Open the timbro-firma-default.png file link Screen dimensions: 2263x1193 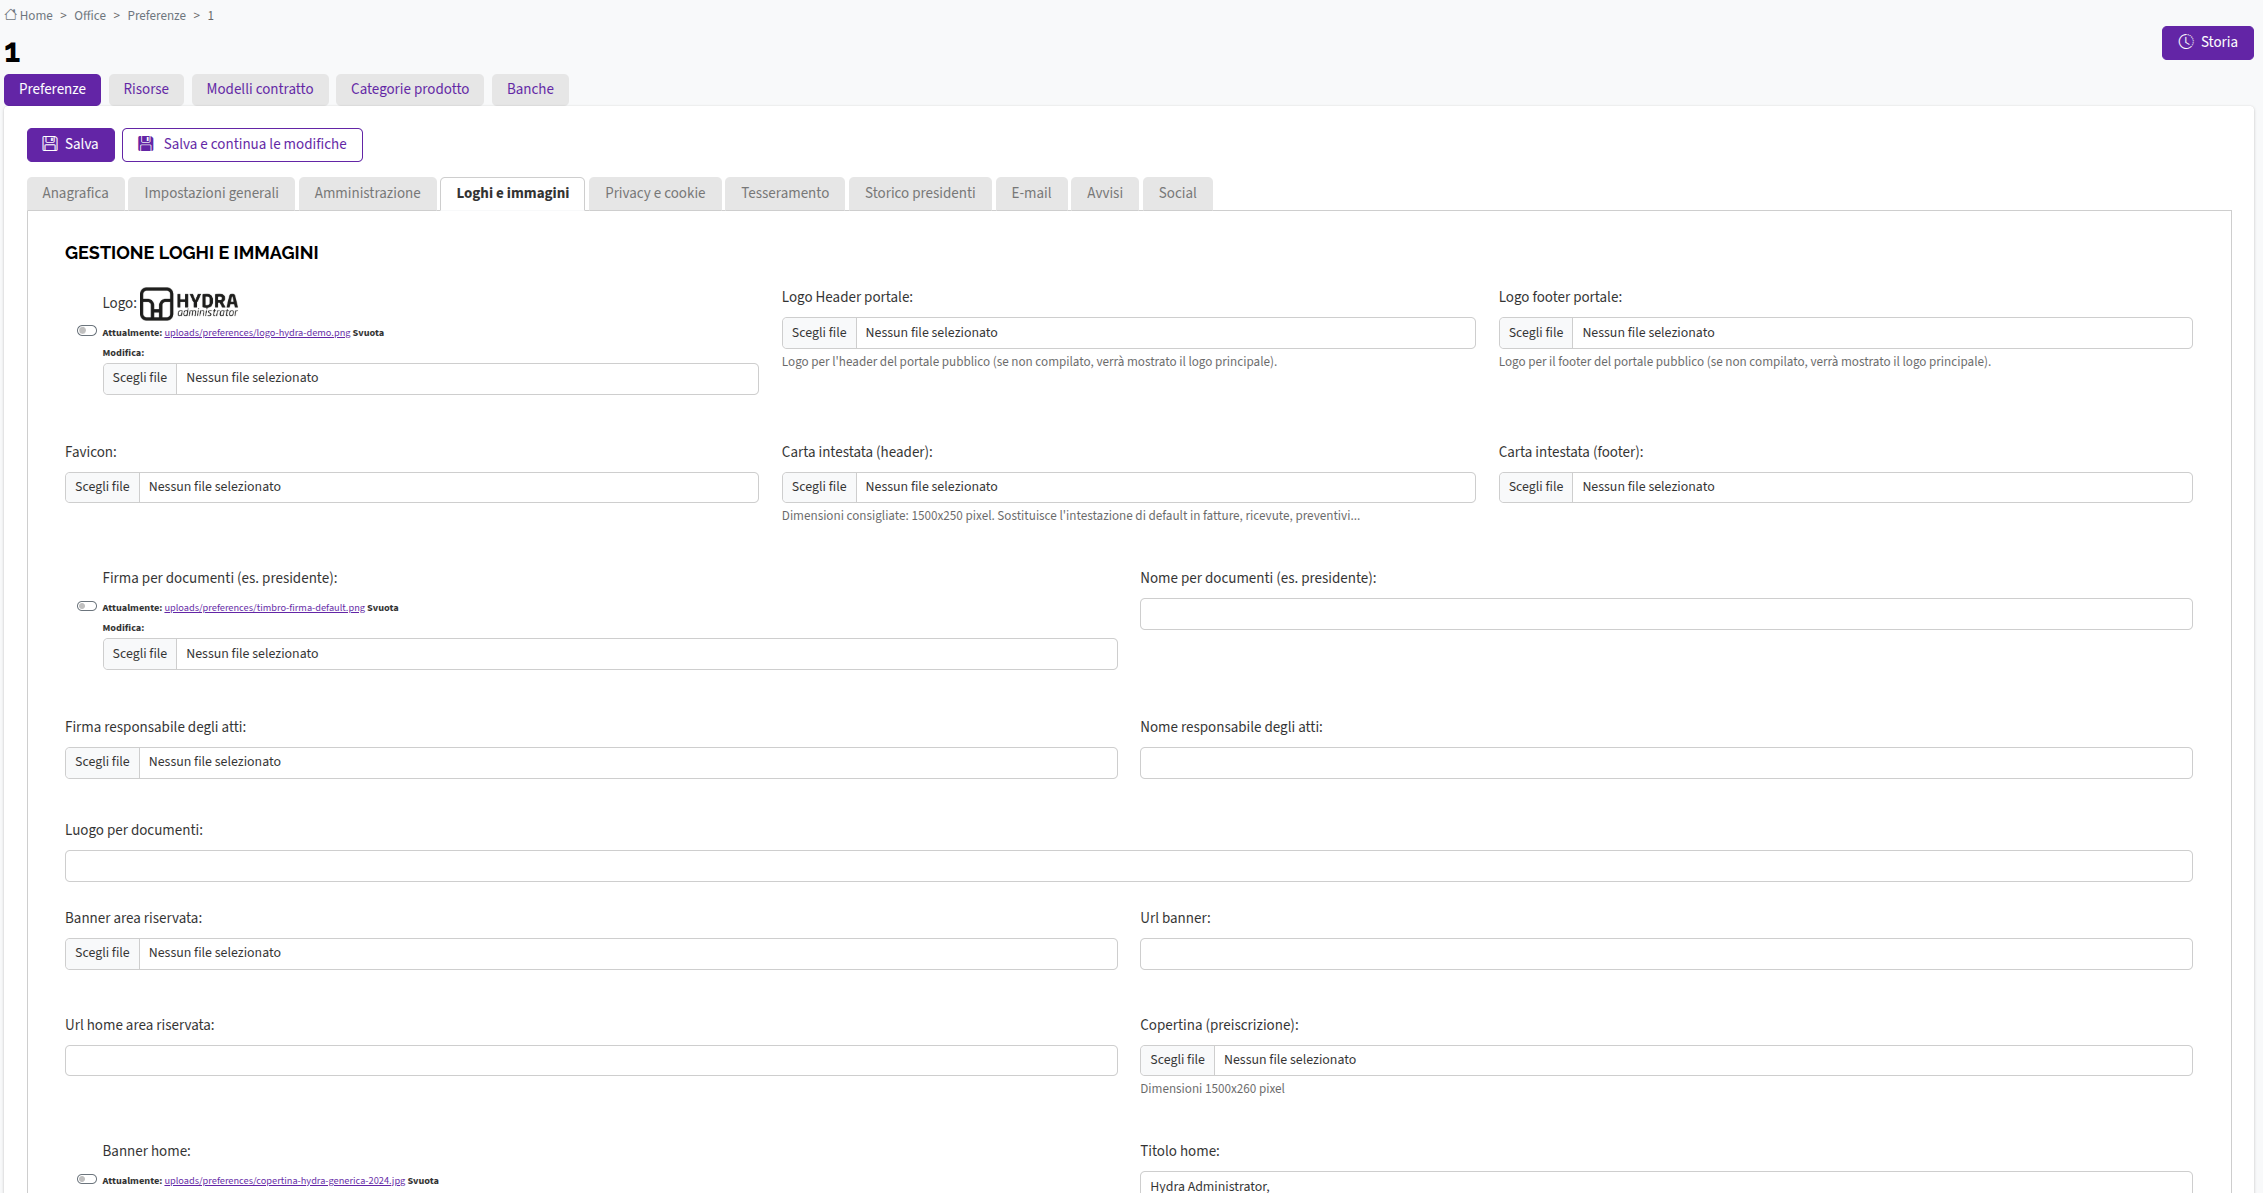tap(264, 608)
